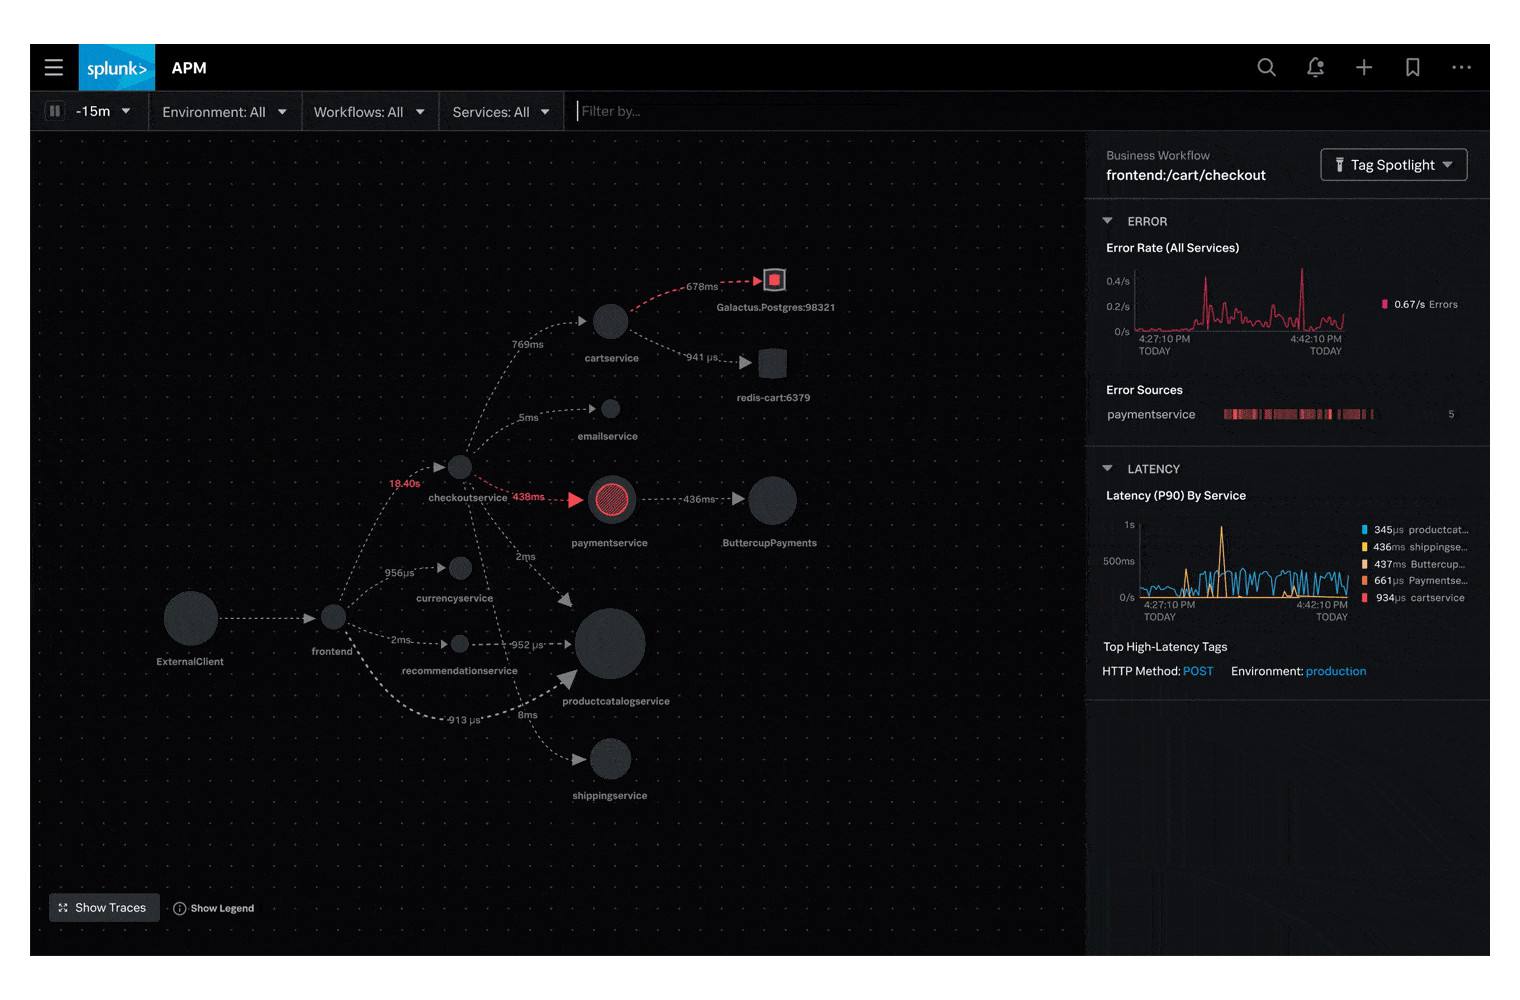This screenshot has height=1000, width=1520.
Task: Click the Show Traces button
Action: coord(104,907)
